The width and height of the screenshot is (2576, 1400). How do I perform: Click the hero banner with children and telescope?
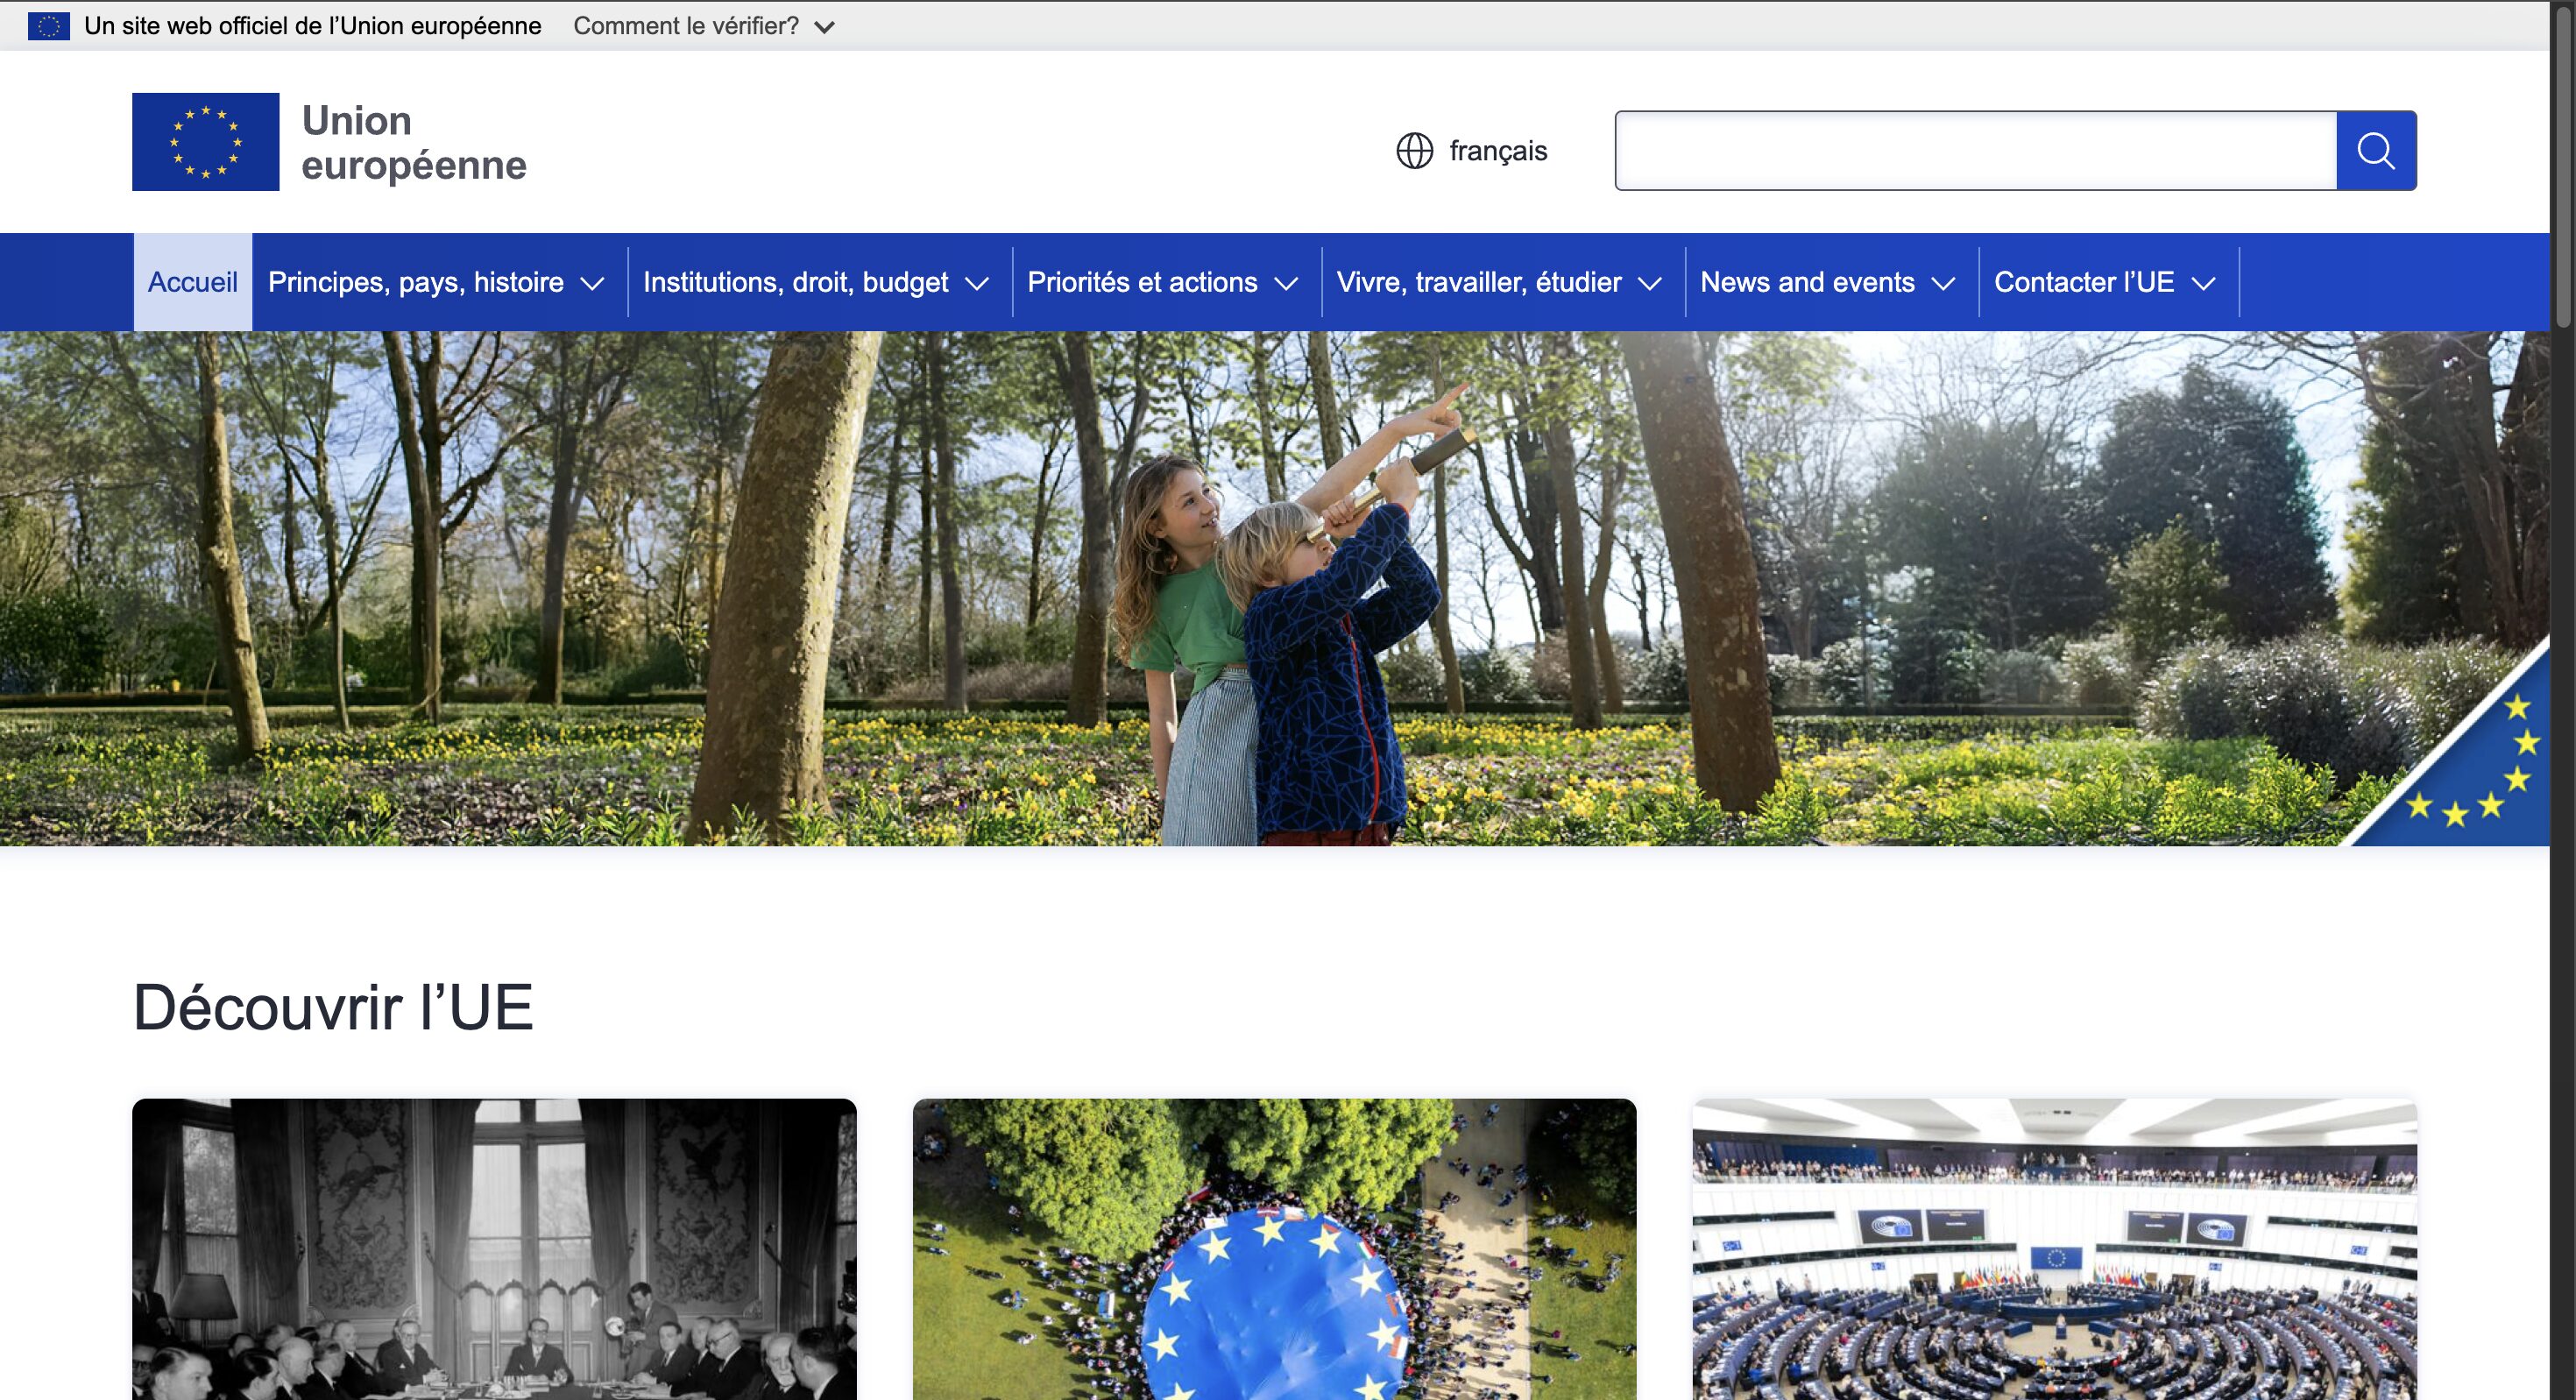(x=1274, y=588)
